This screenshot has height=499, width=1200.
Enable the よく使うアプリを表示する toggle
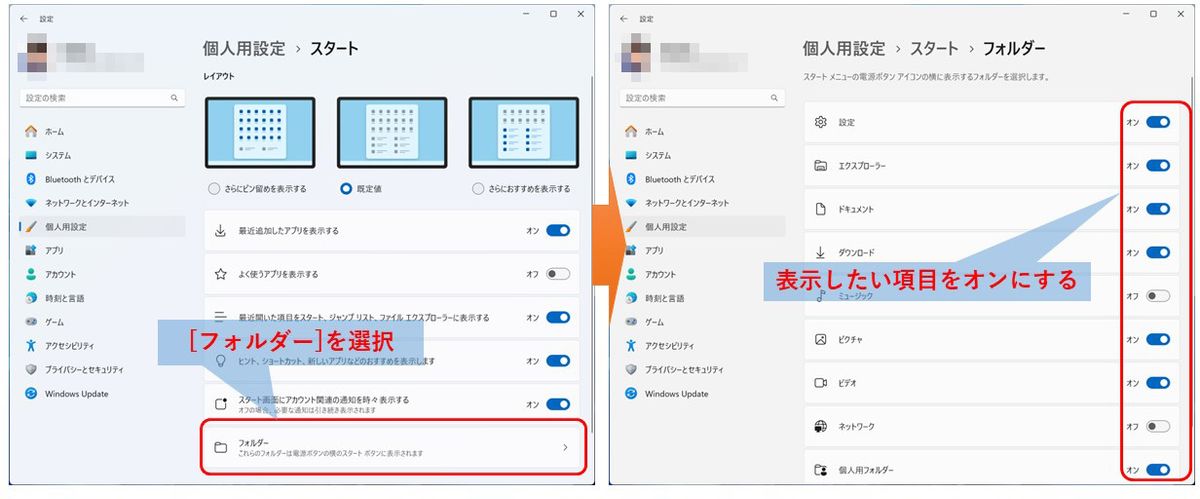[558, 274]
